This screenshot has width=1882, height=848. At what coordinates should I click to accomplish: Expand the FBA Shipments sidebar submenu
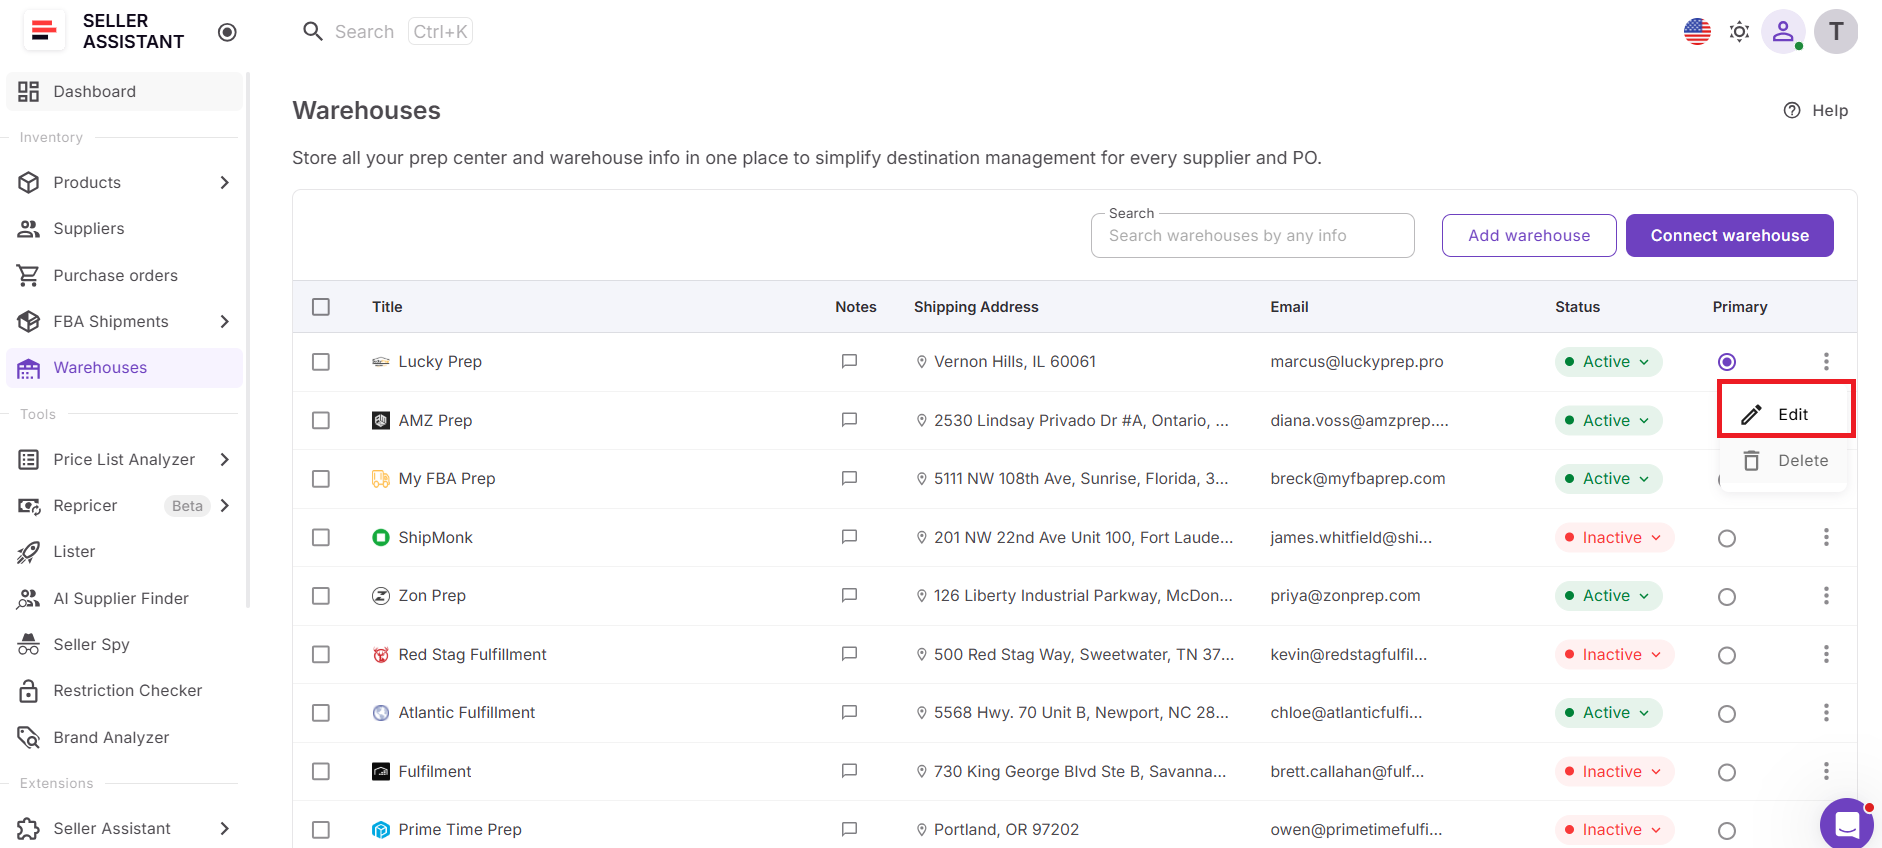click(225, 322)
